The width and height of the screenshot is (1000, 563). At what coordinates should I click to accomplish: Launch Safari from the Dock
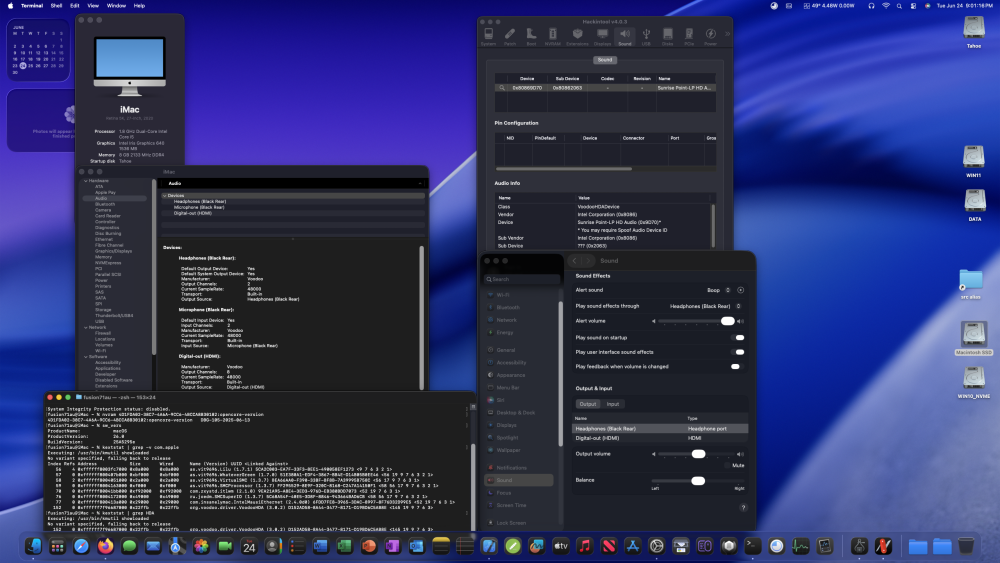click(81, 546)
